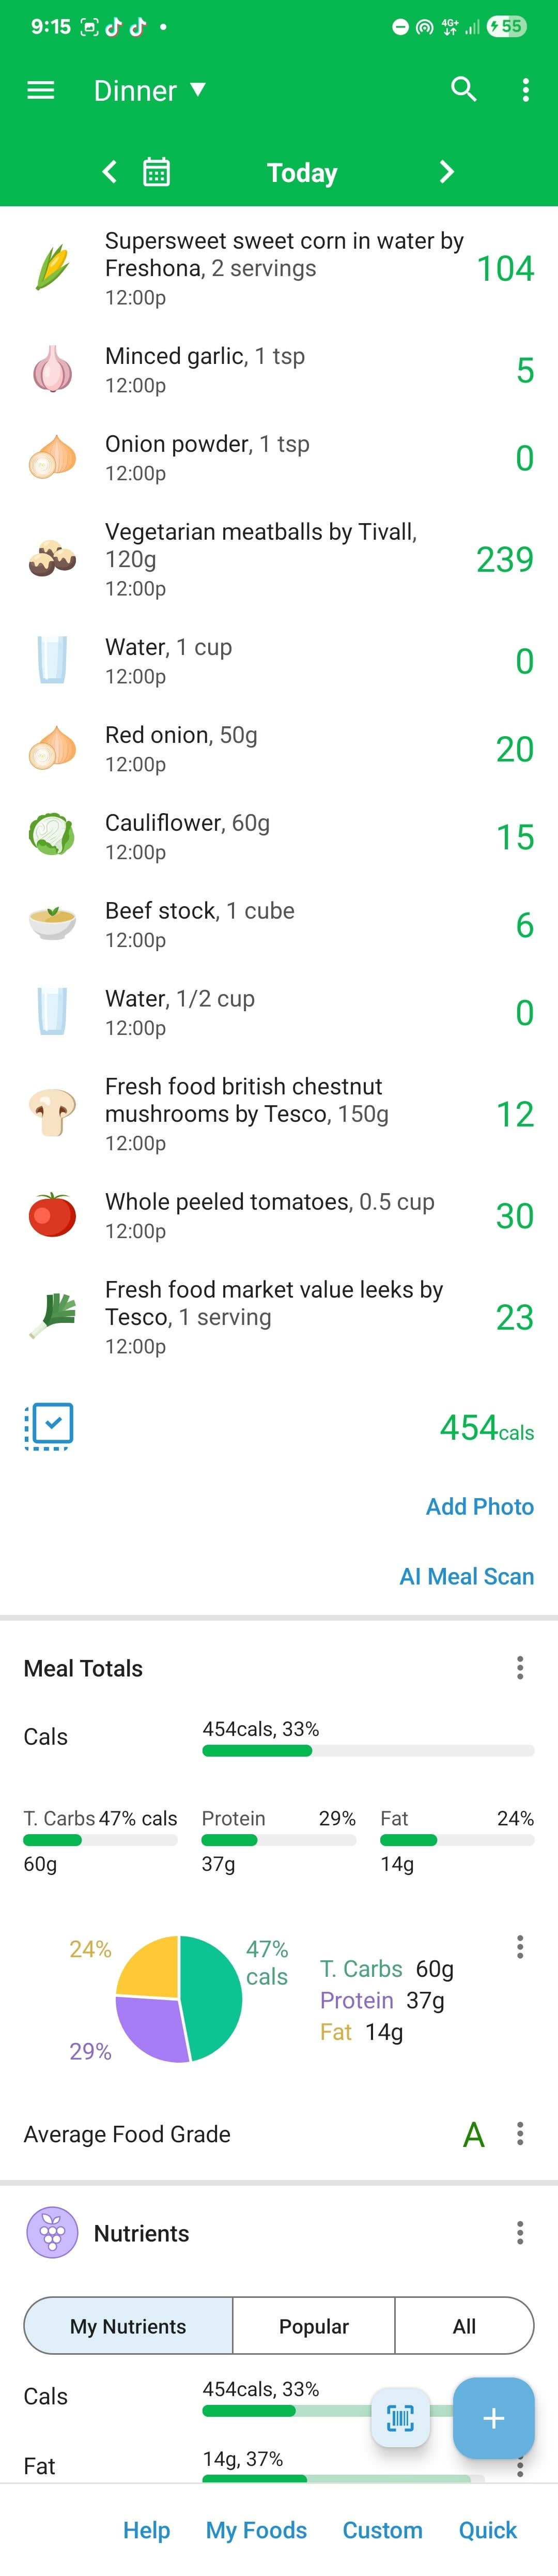Image resolution: width=558 pixels, height=2576 pixels.
Task: Tap the AI Meal Scan link
Action: (466, 1576)
